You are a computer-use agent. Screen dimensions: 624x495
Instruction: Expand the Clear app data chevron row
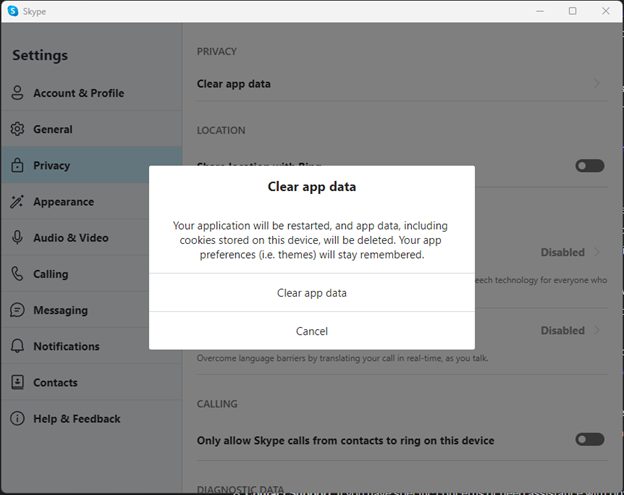(x=597, y=84)
